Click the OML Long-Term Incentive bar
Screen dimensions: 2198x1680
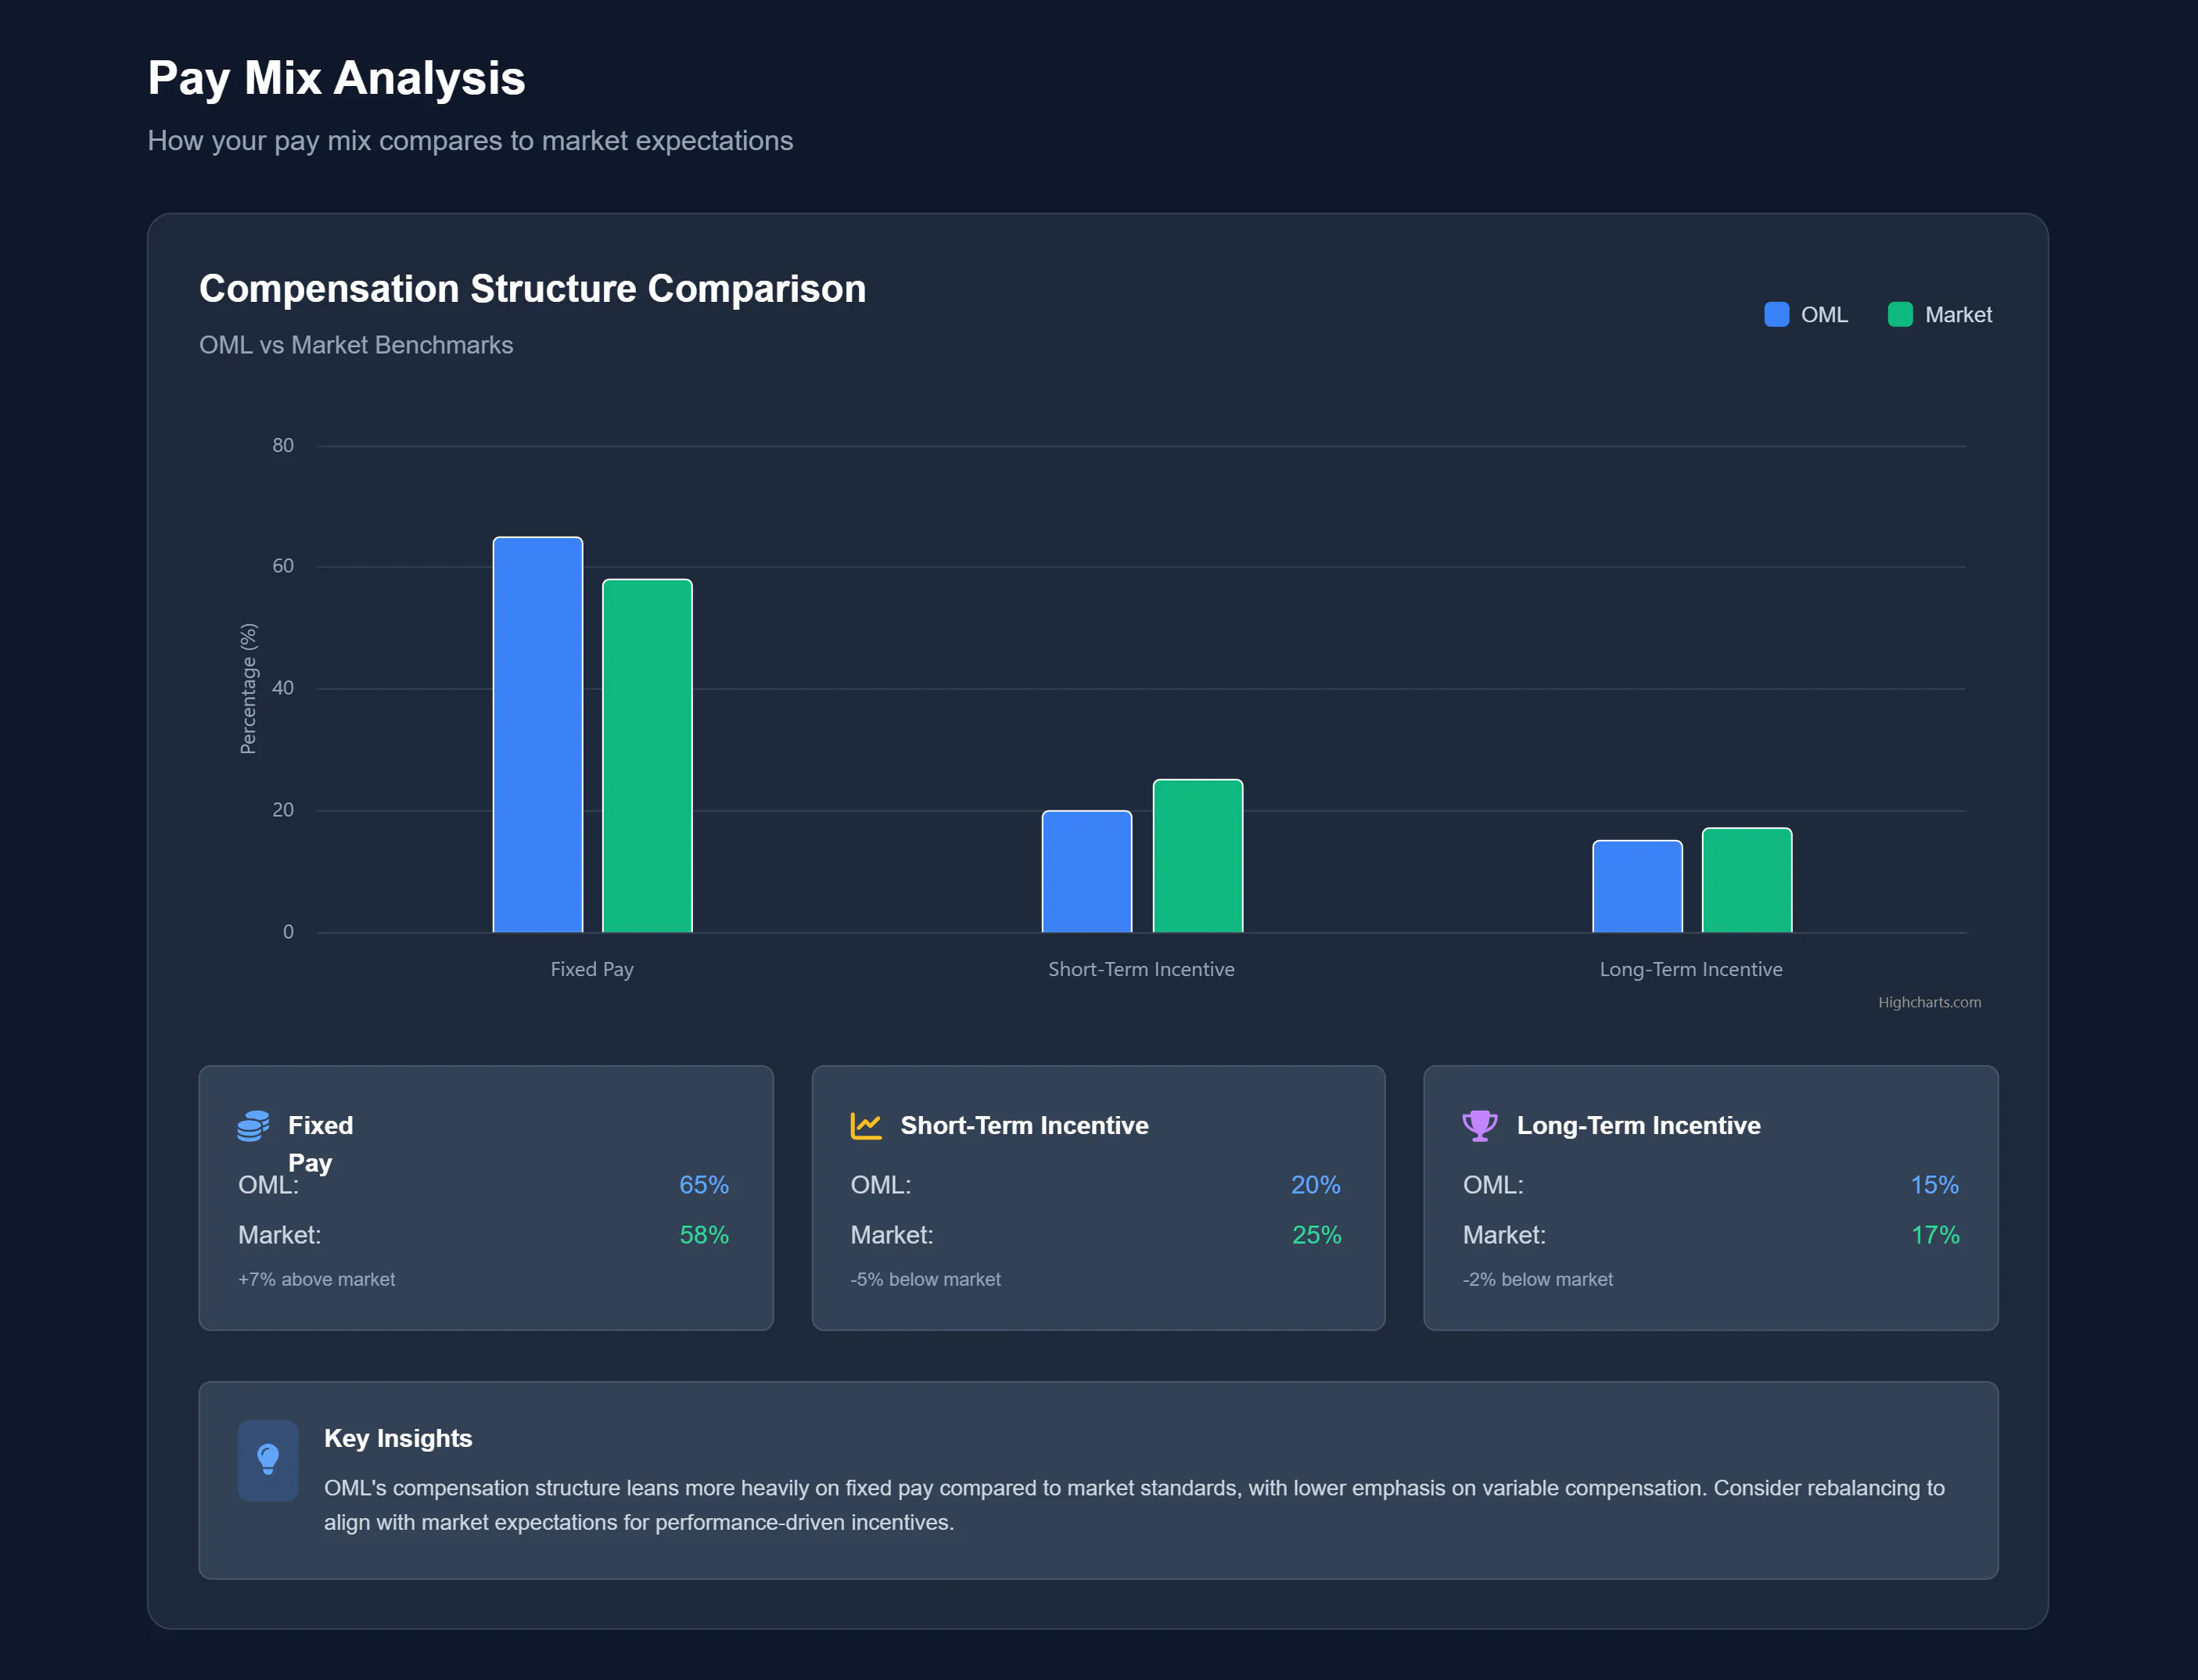click(x=1637, y=887)
